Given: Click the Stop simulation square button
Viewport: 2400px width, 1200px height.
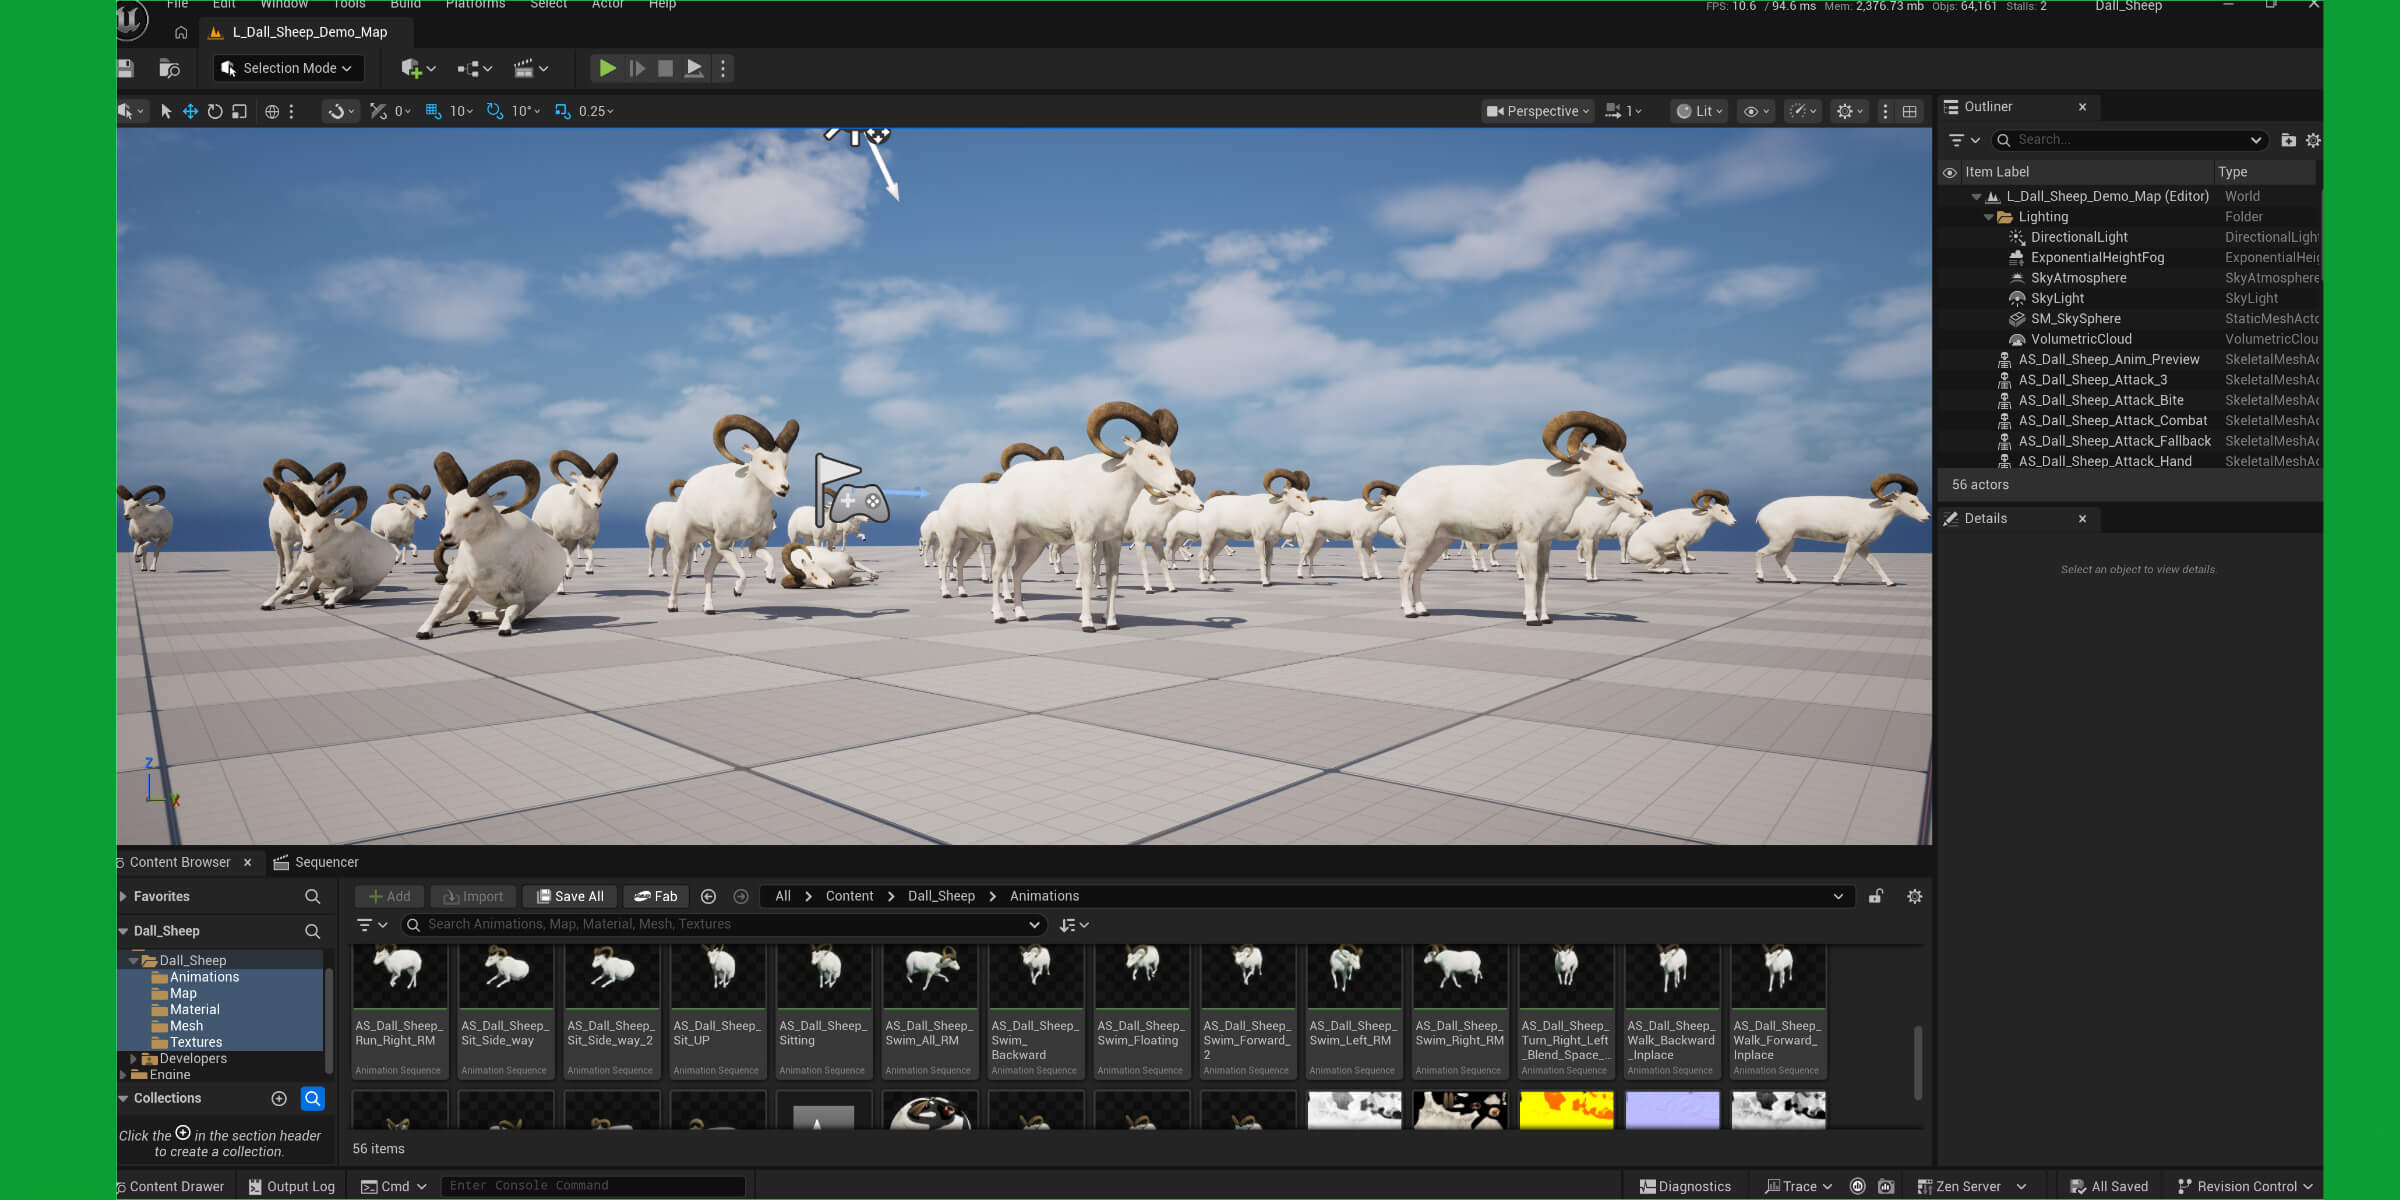Looking at the screenshot, I should pos(665,68).
